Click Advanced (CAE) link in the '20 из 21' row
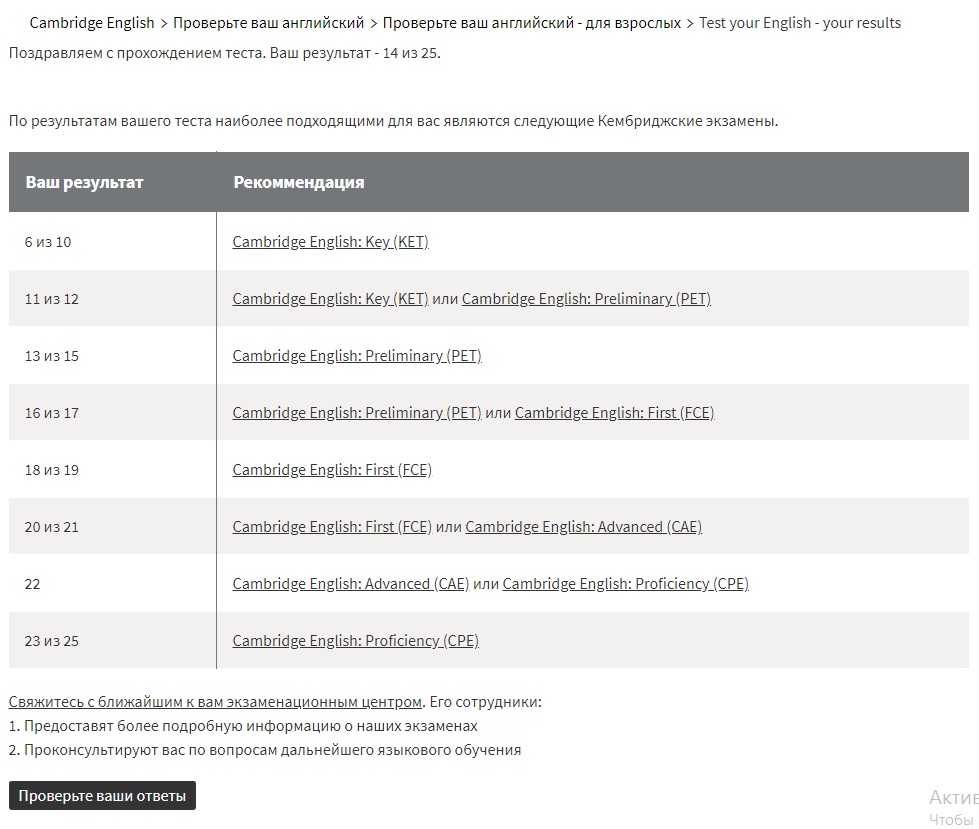This screenshot has width=979, height=829. [583, 527]
